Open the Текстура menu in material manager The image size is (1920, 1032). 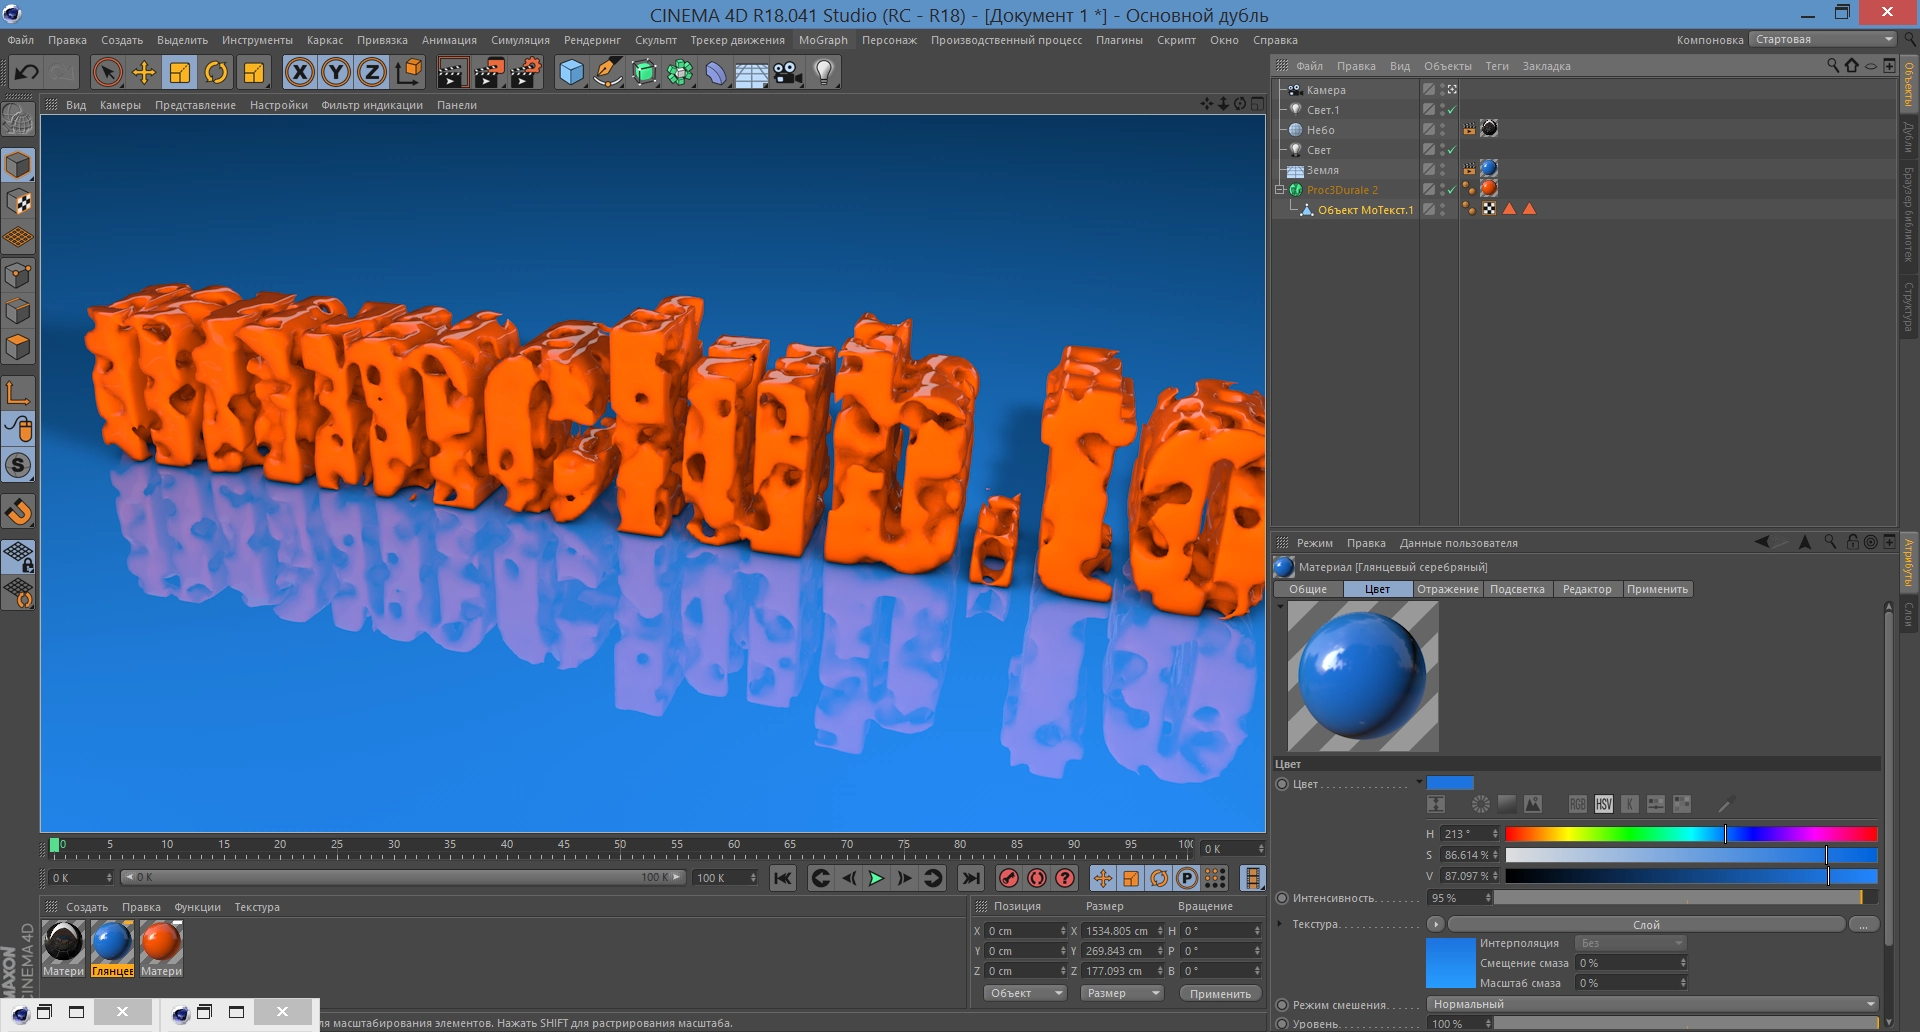click(257, 907)
